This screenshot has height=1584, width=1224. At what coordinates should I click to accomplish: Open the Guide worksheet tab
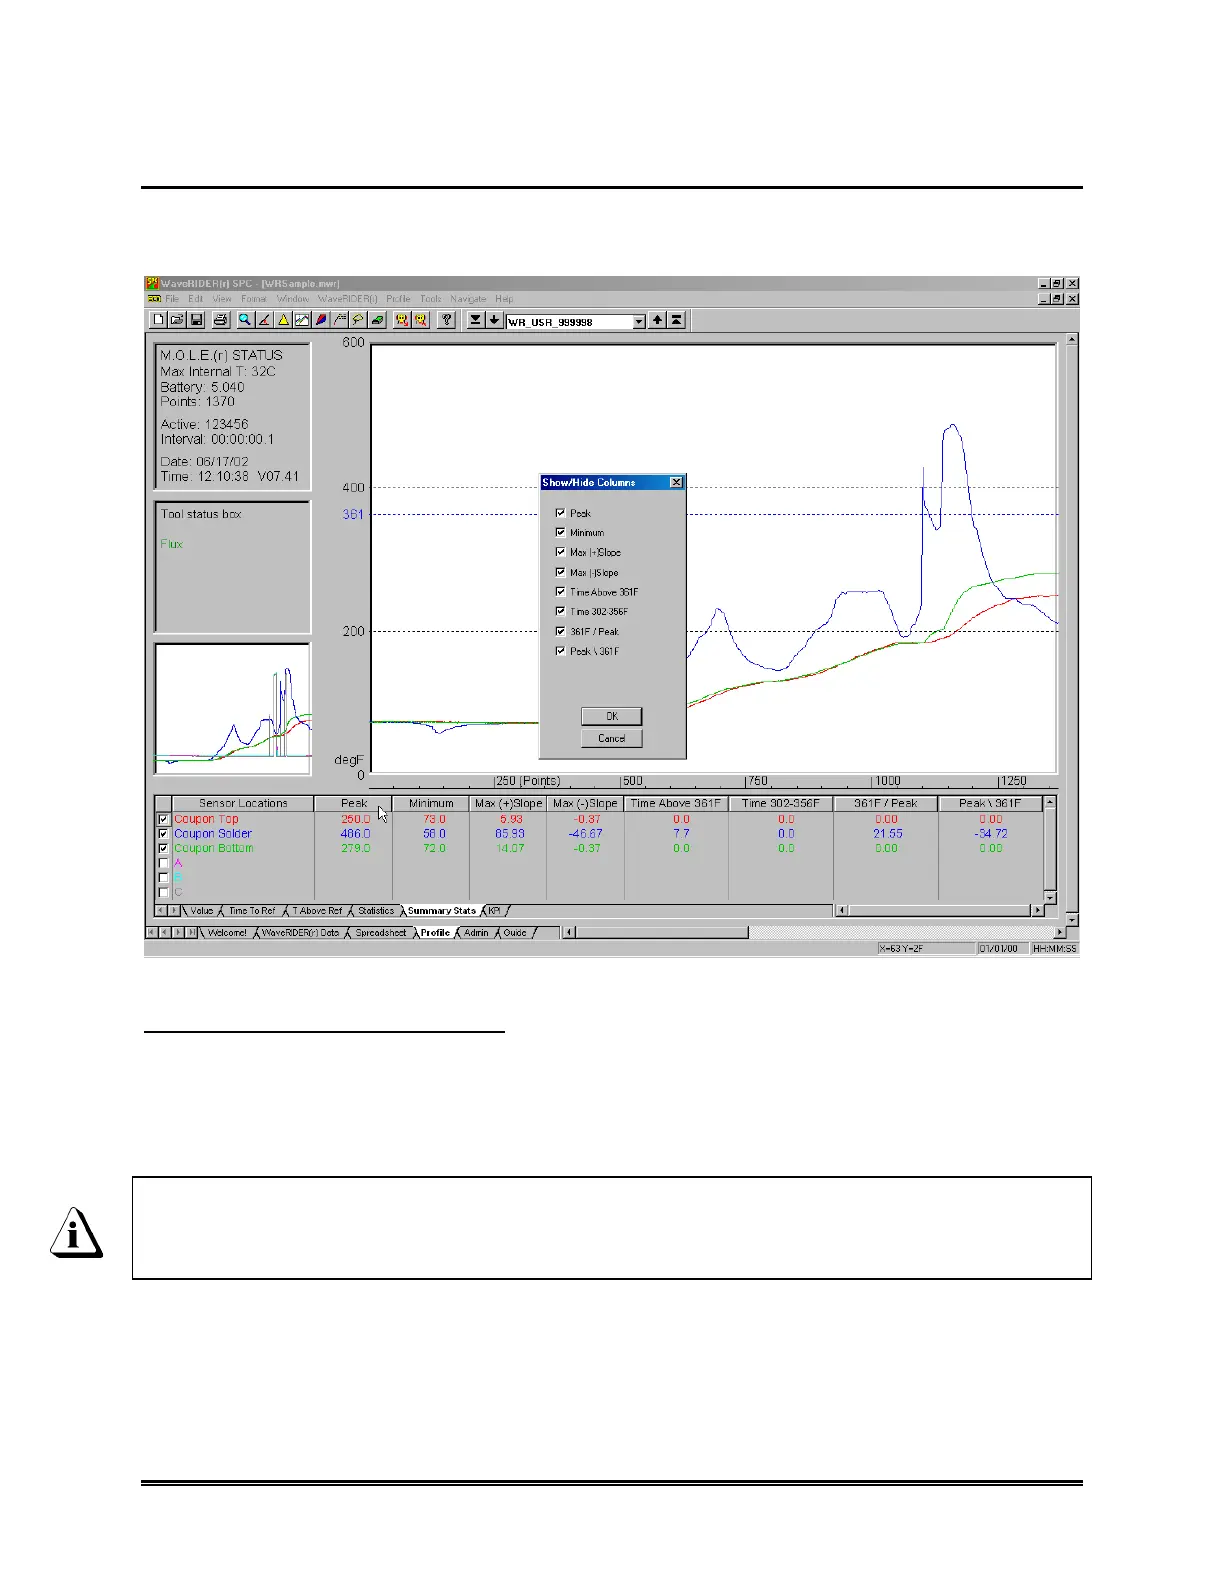click(515, 933)
